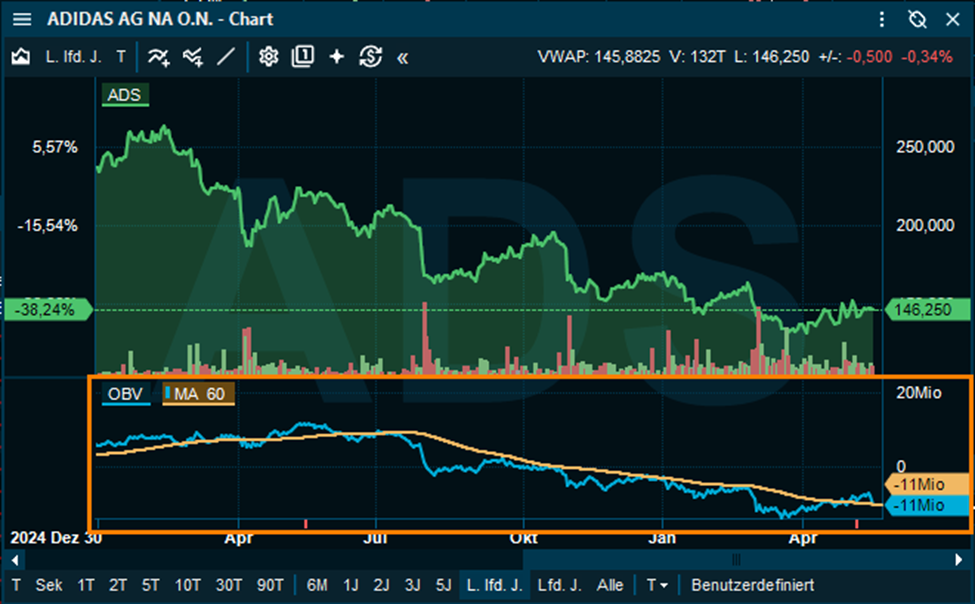Select the 'L. lfd. J.' period tab
975x604 pixels.
tap(494, 585)
